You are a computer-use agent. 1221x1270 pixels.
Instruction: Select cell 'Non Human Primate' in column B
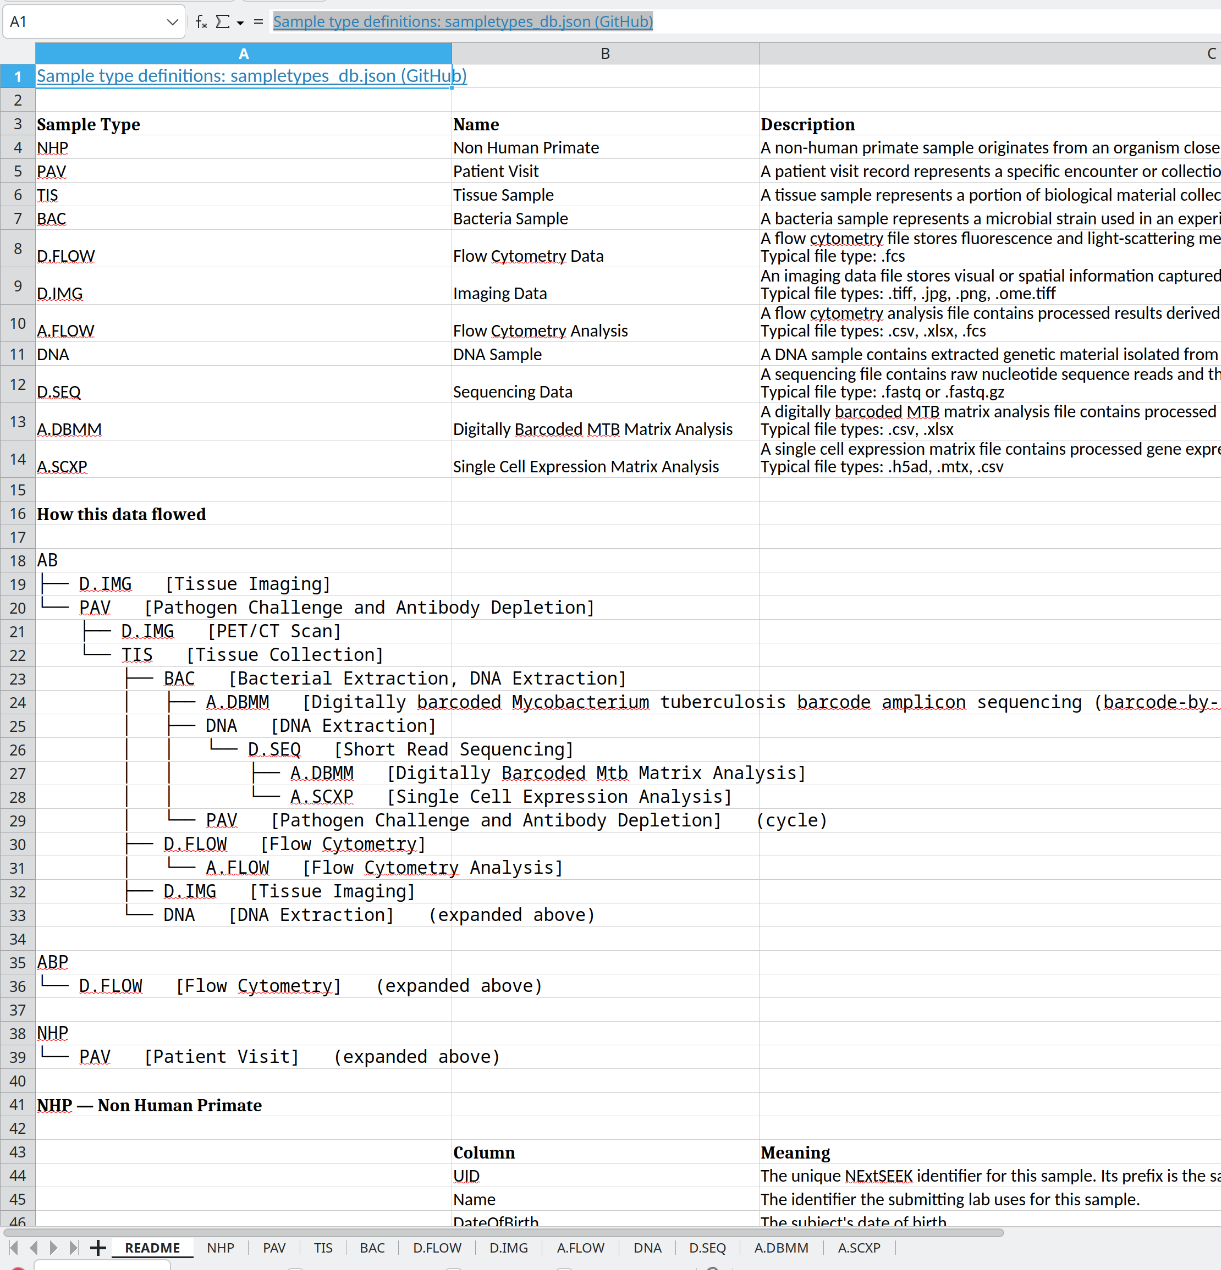click(605, 148)
